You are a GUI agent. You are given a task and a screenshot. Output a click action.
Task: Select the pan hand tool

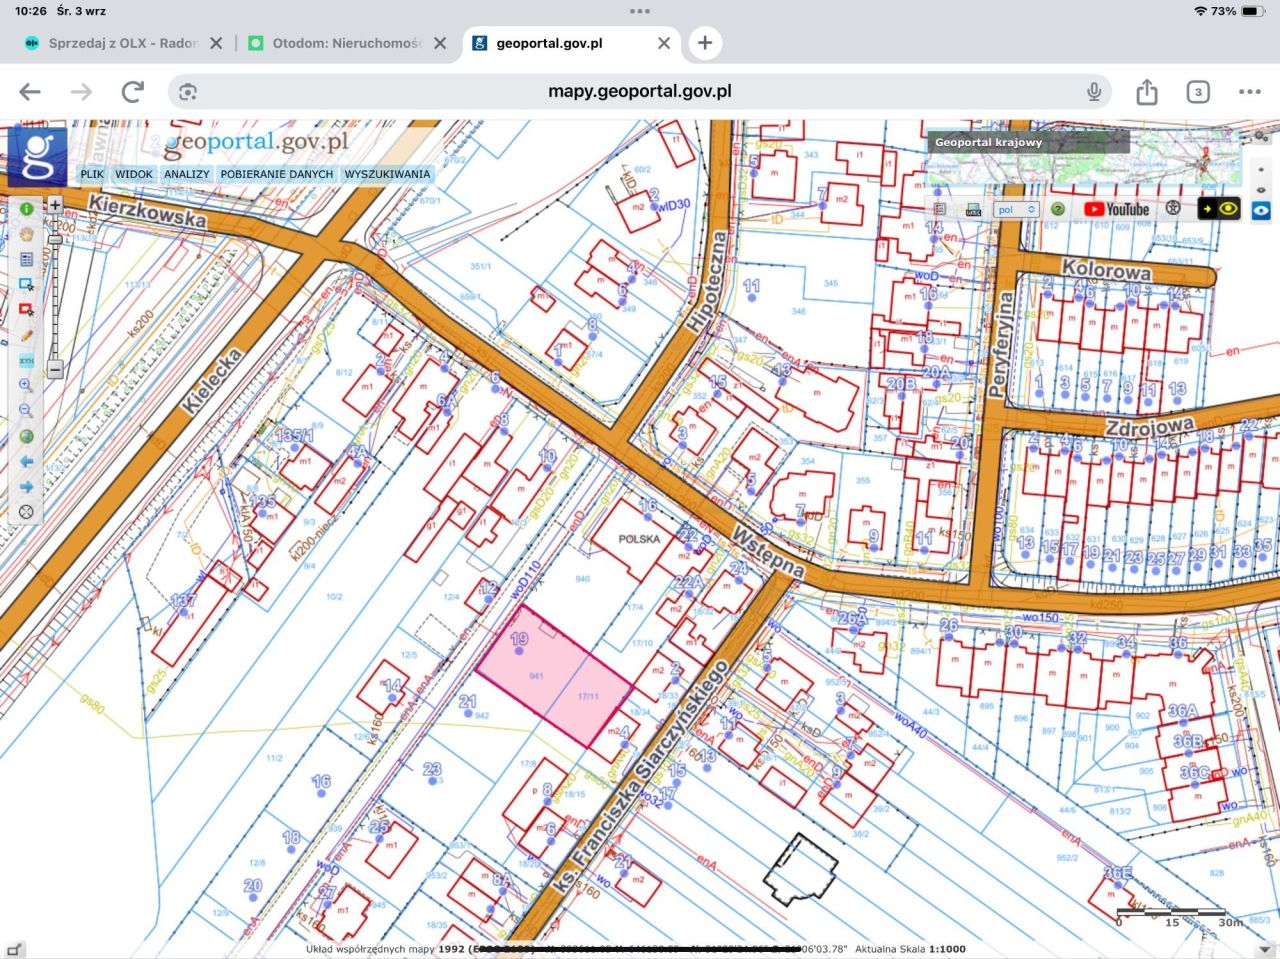click(x=27, y=234)
